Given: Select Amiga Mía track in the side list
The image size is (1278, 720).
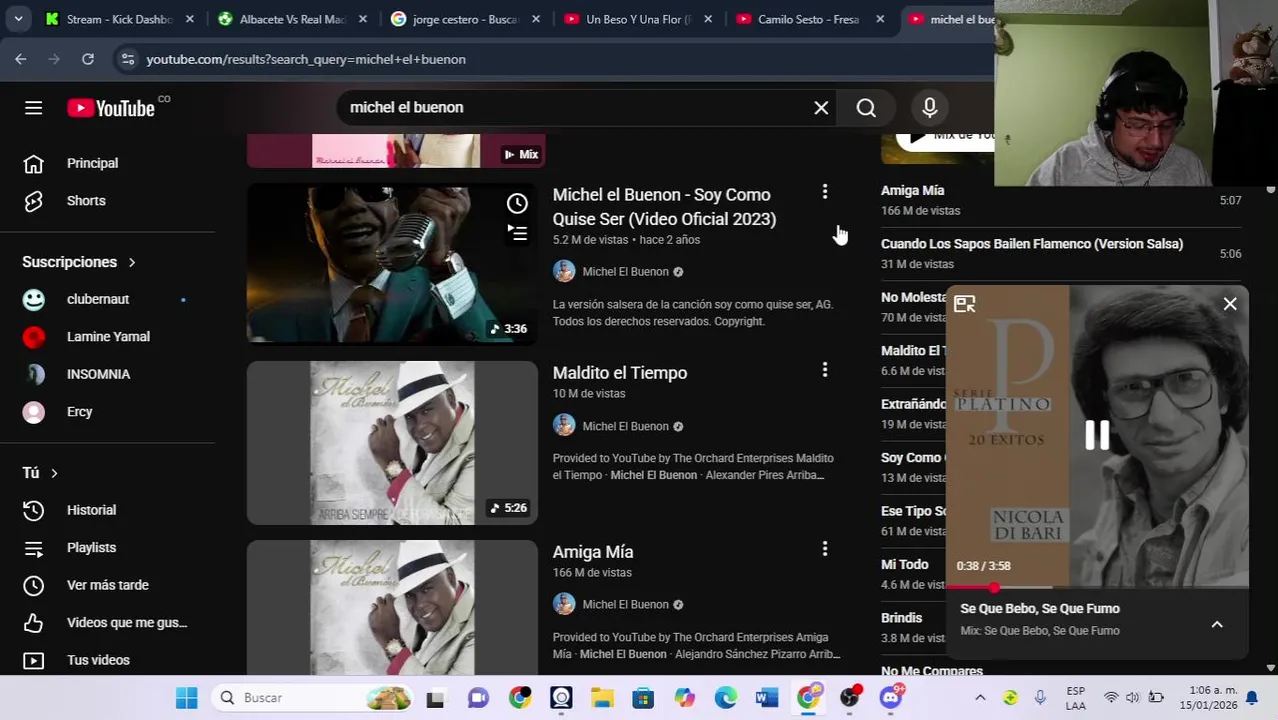Looking at the screenshot, I should tap(912, 190).
